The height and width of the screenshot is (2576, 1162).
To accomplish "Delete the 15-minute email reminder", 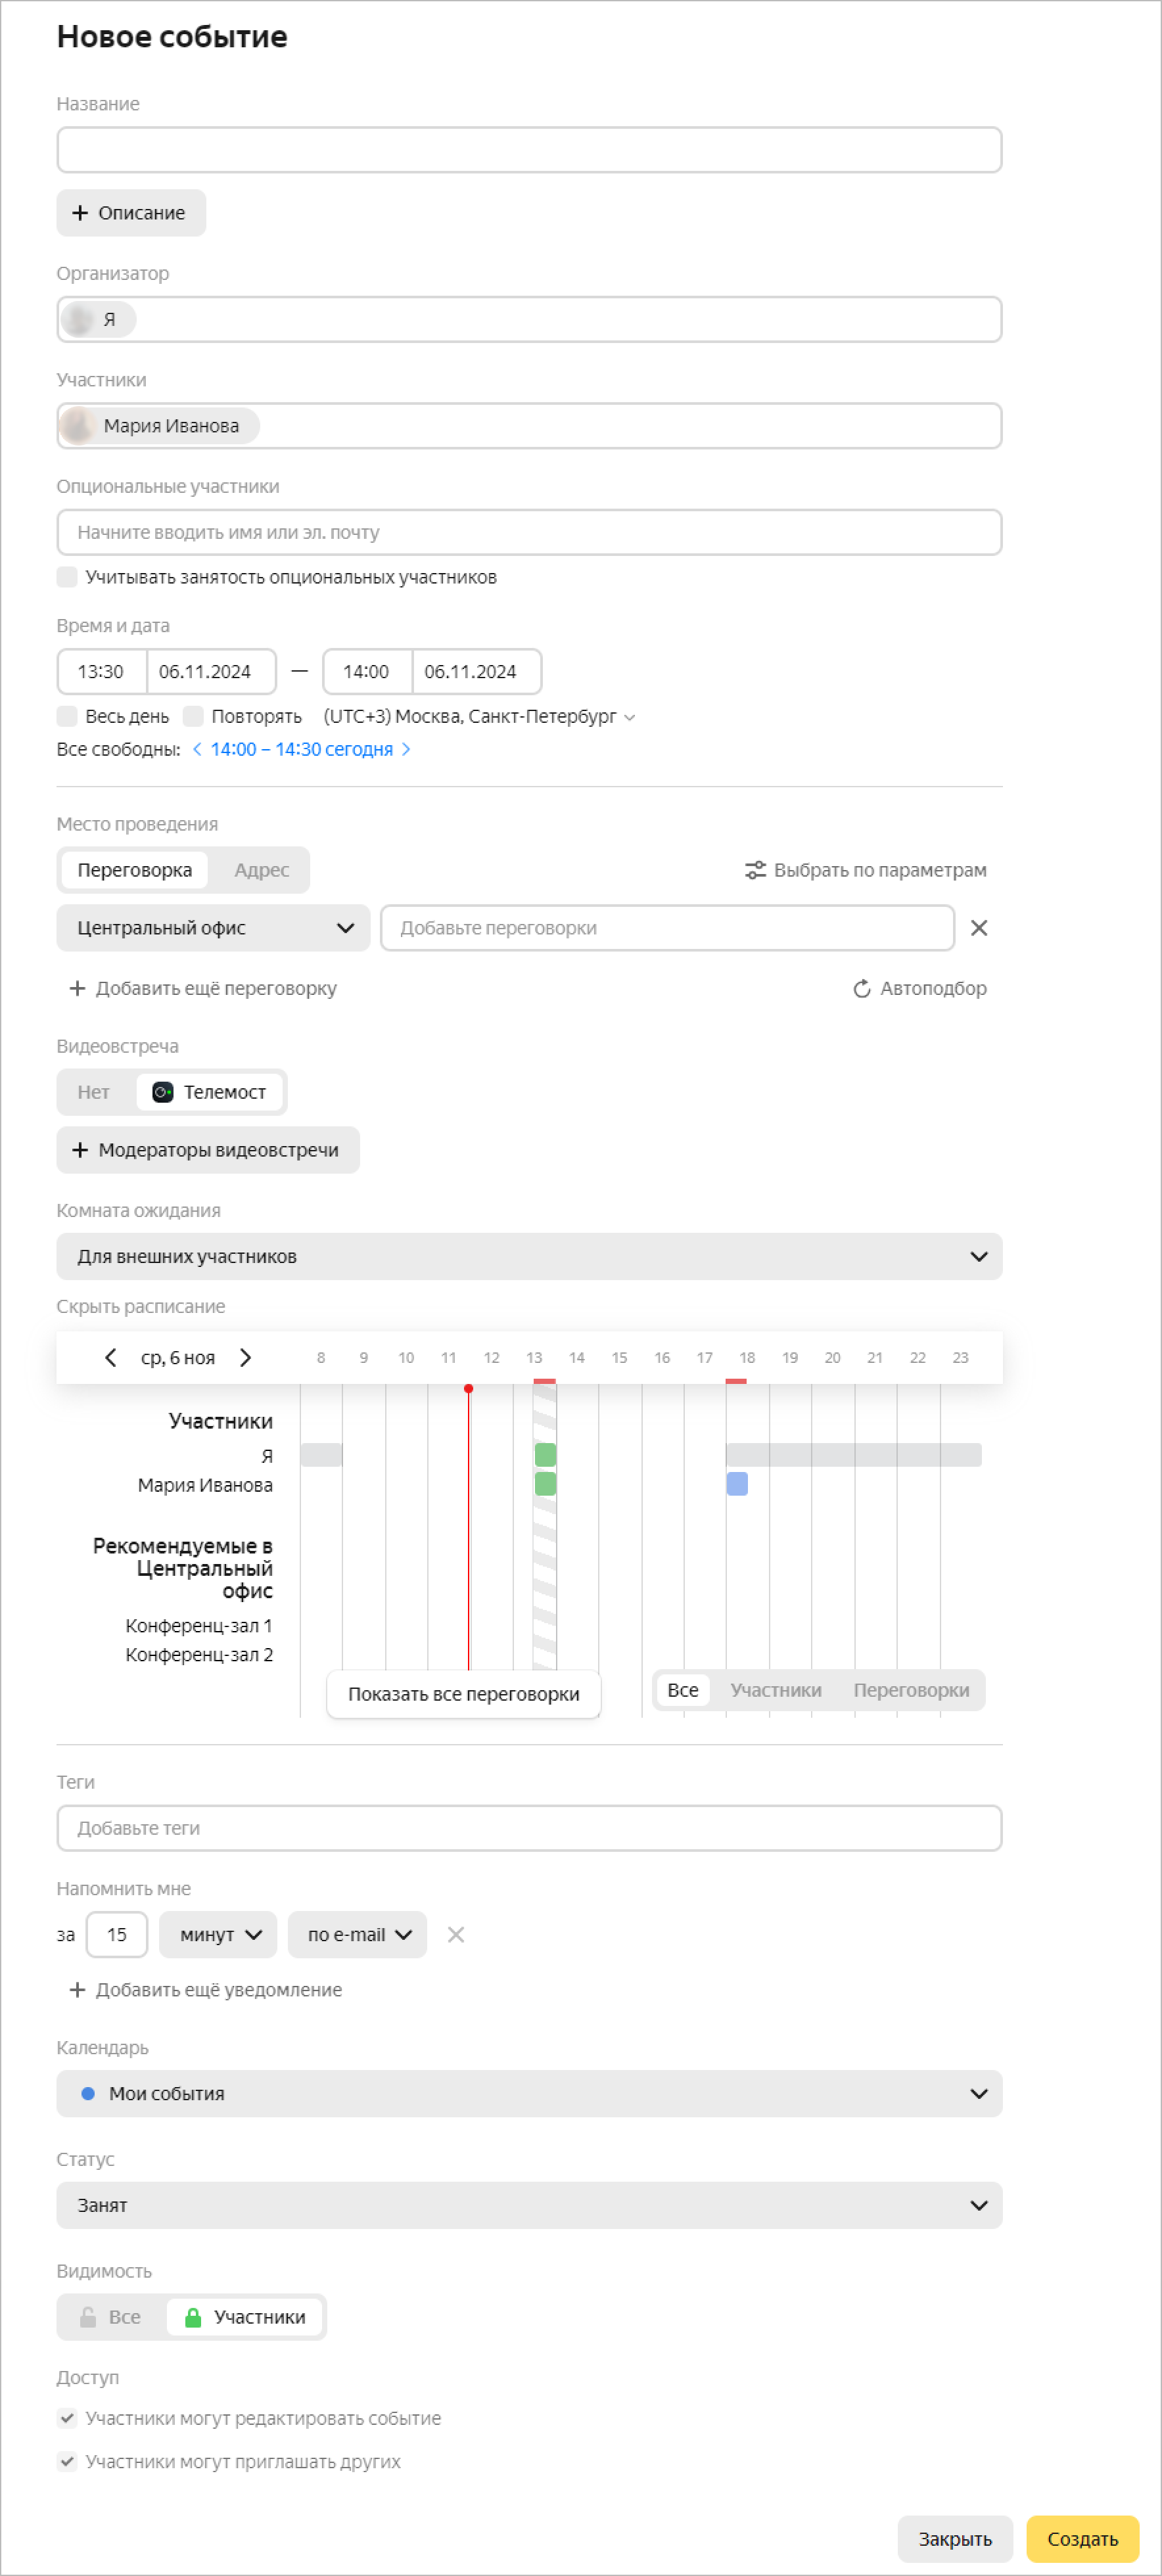I will [456, 1934].
